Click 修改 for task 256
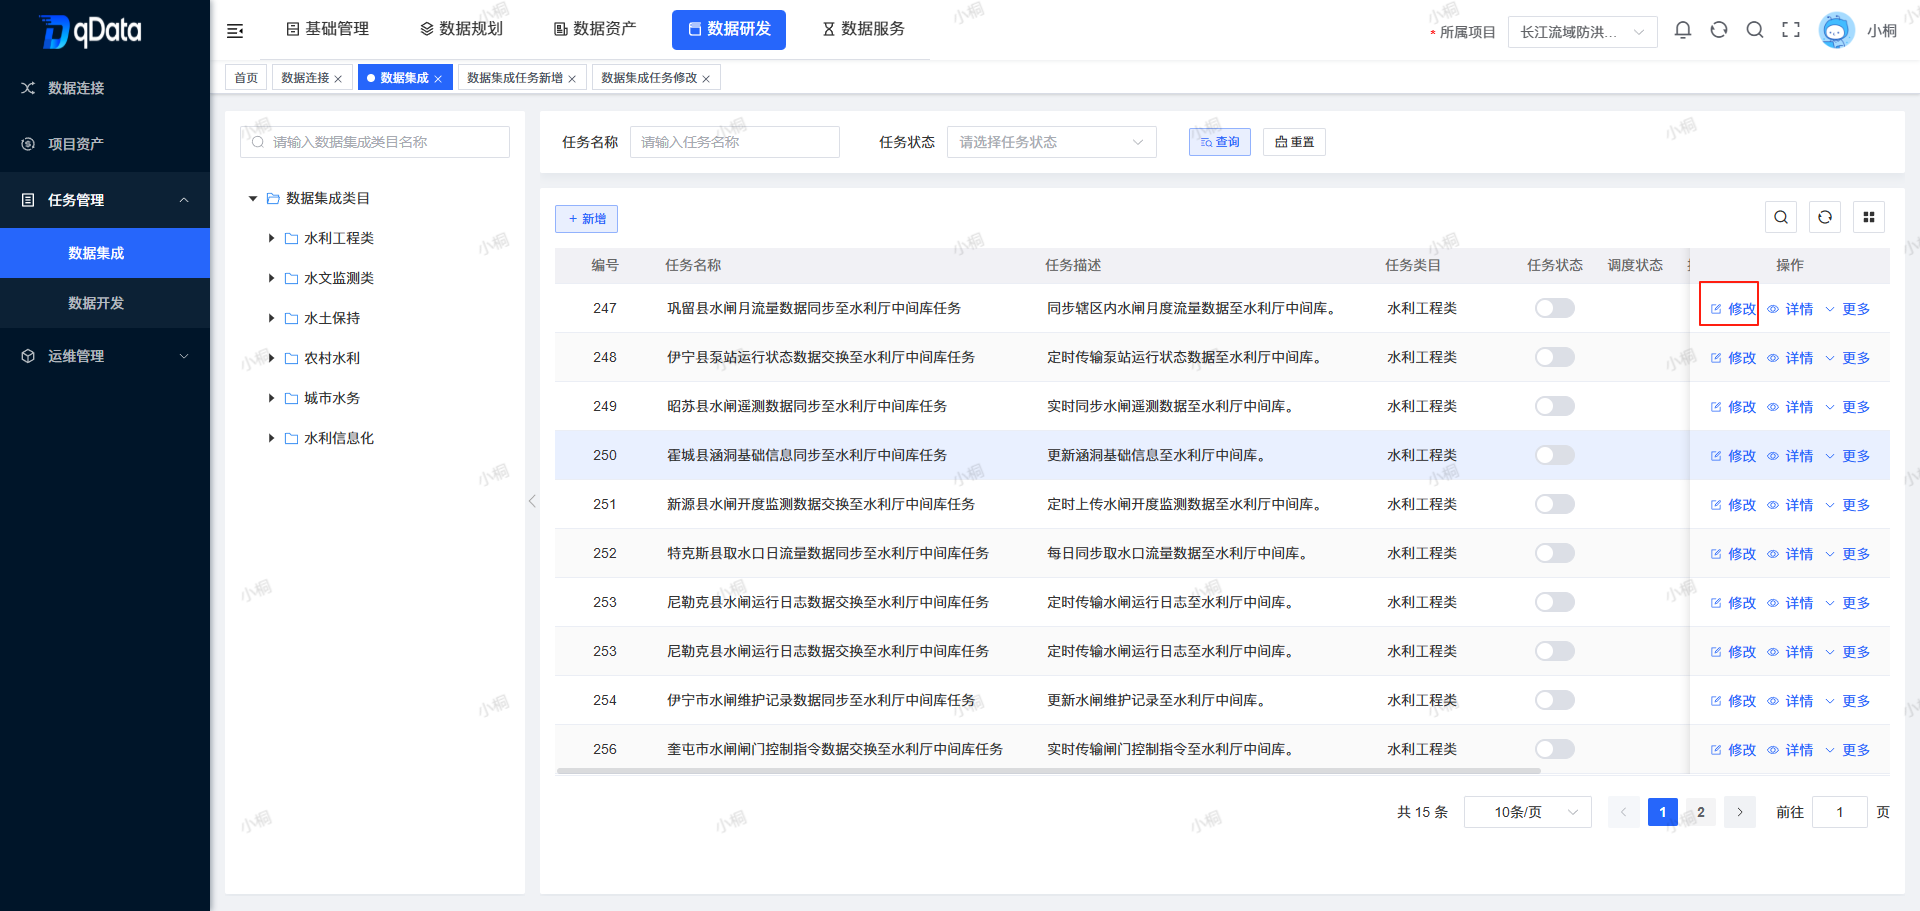The height and width of the screenshot is (911, 1920). pos(1733,750)
